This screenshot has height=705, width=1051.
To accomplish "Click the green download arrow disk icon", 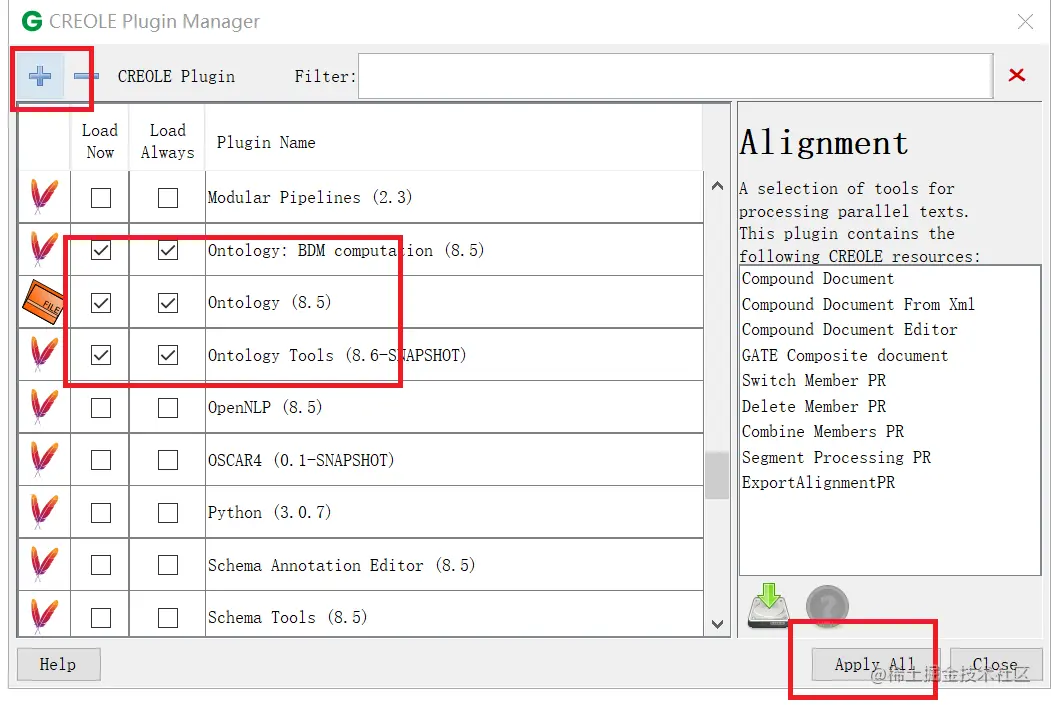I will click(x=768, y=605).
